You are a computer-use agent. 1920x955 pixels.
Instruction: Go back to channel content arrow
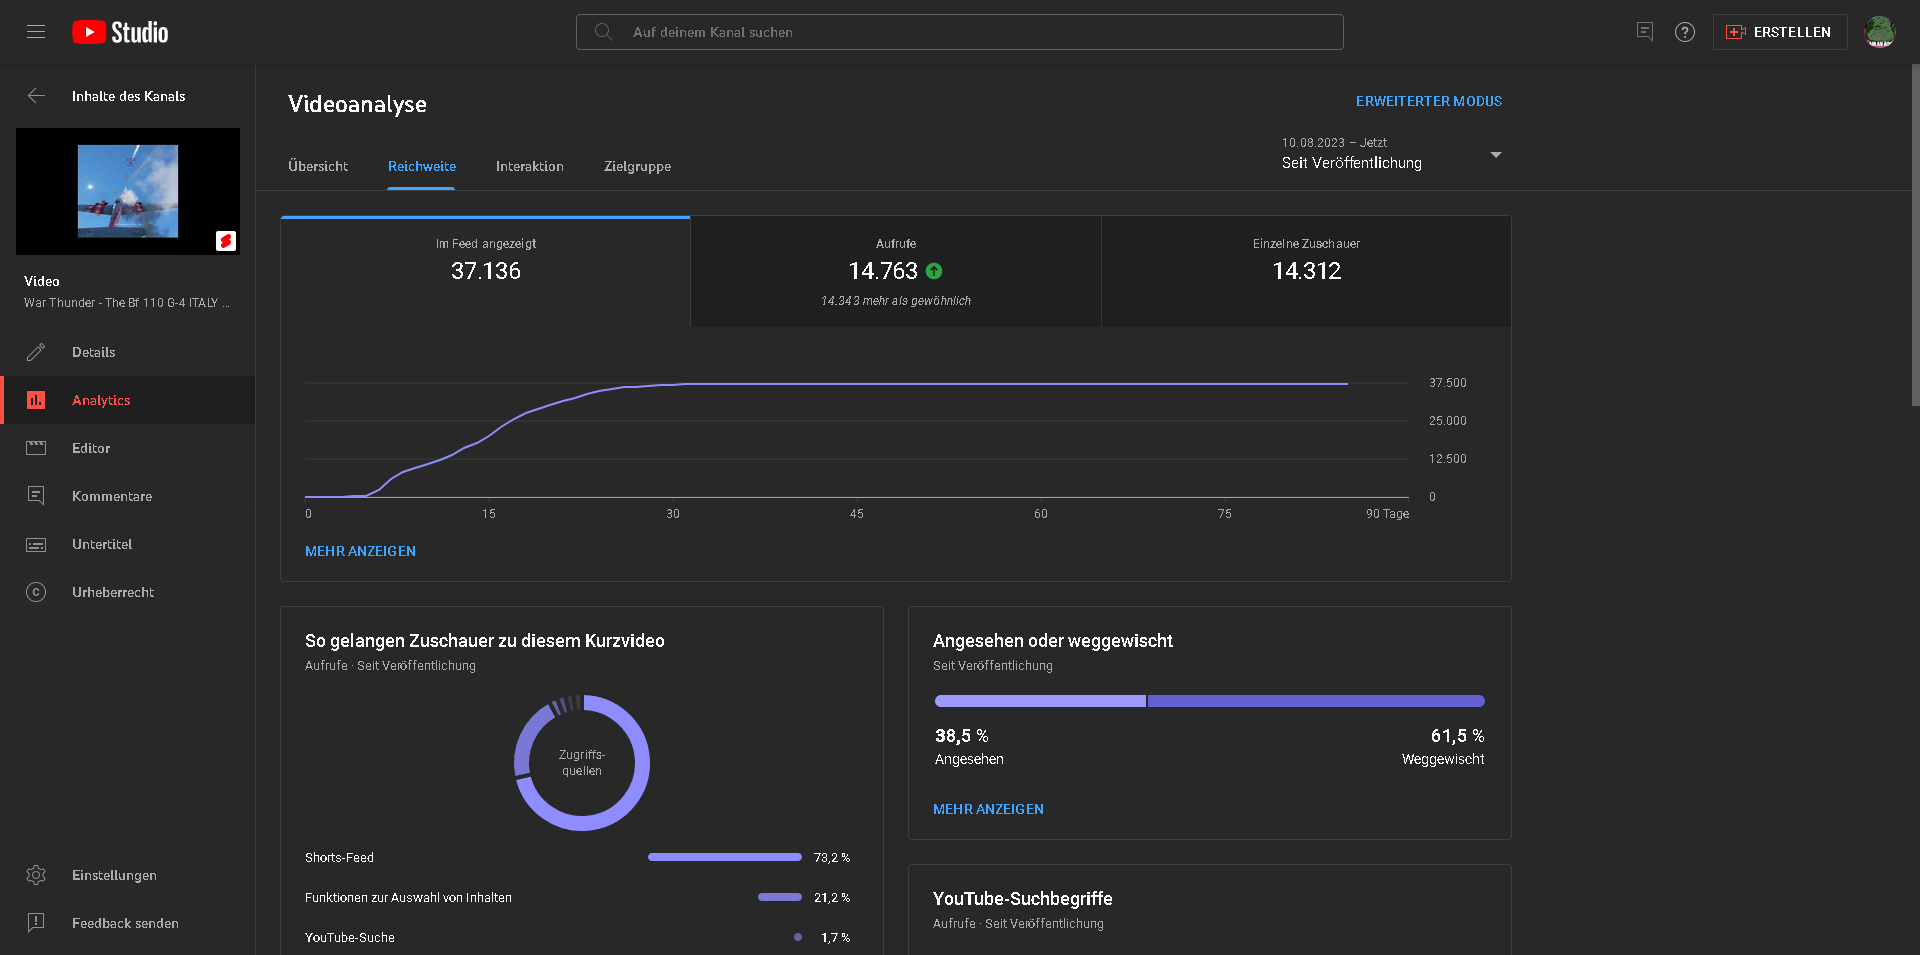pyautogui.click(x=36, y=96)
